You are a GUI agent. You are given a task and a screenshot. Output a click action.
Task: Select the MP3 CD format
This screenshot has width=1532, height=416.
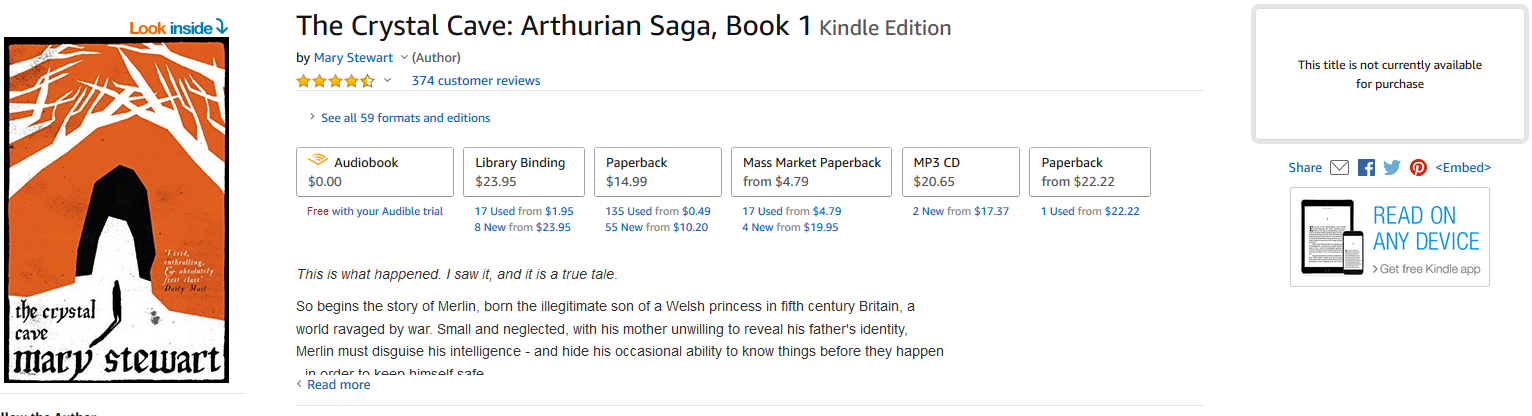(x=960, y=172)
